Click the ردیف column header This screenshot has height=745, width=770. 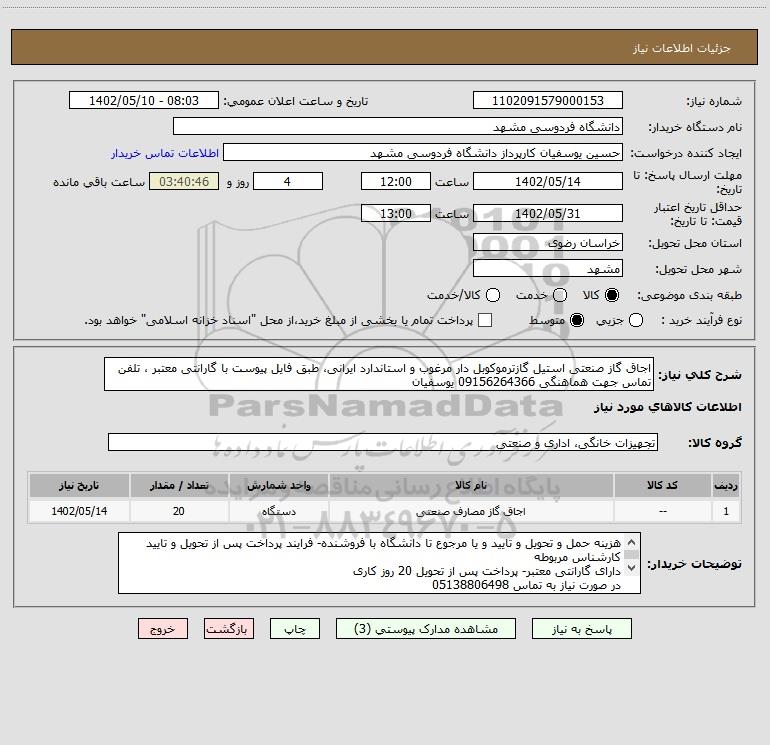pyautogui.click(x=726, y=485)
